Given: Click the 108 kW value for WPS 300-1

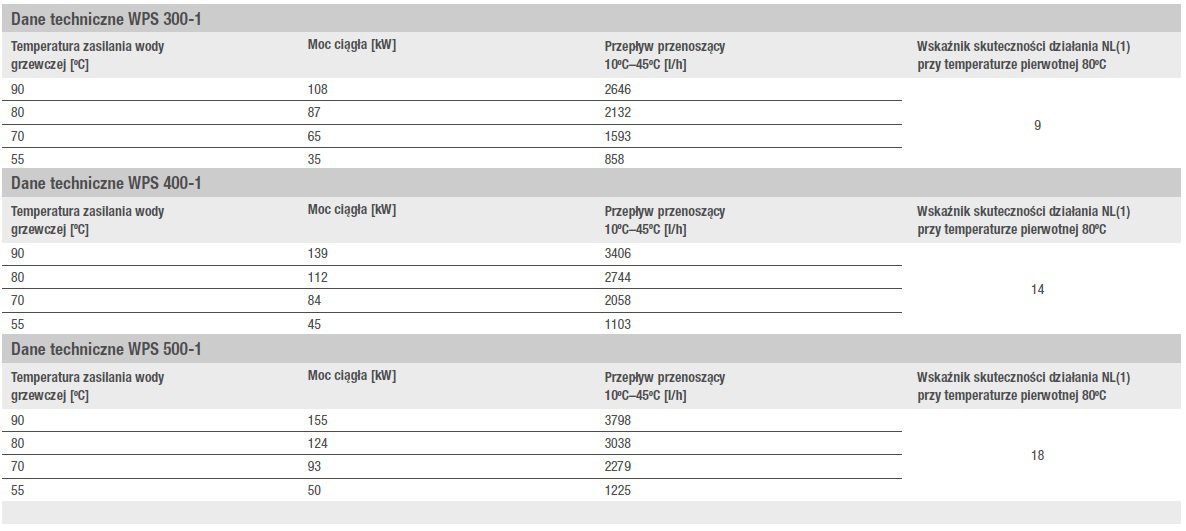Looking at the screenshot, I should [x=318, y=89].
